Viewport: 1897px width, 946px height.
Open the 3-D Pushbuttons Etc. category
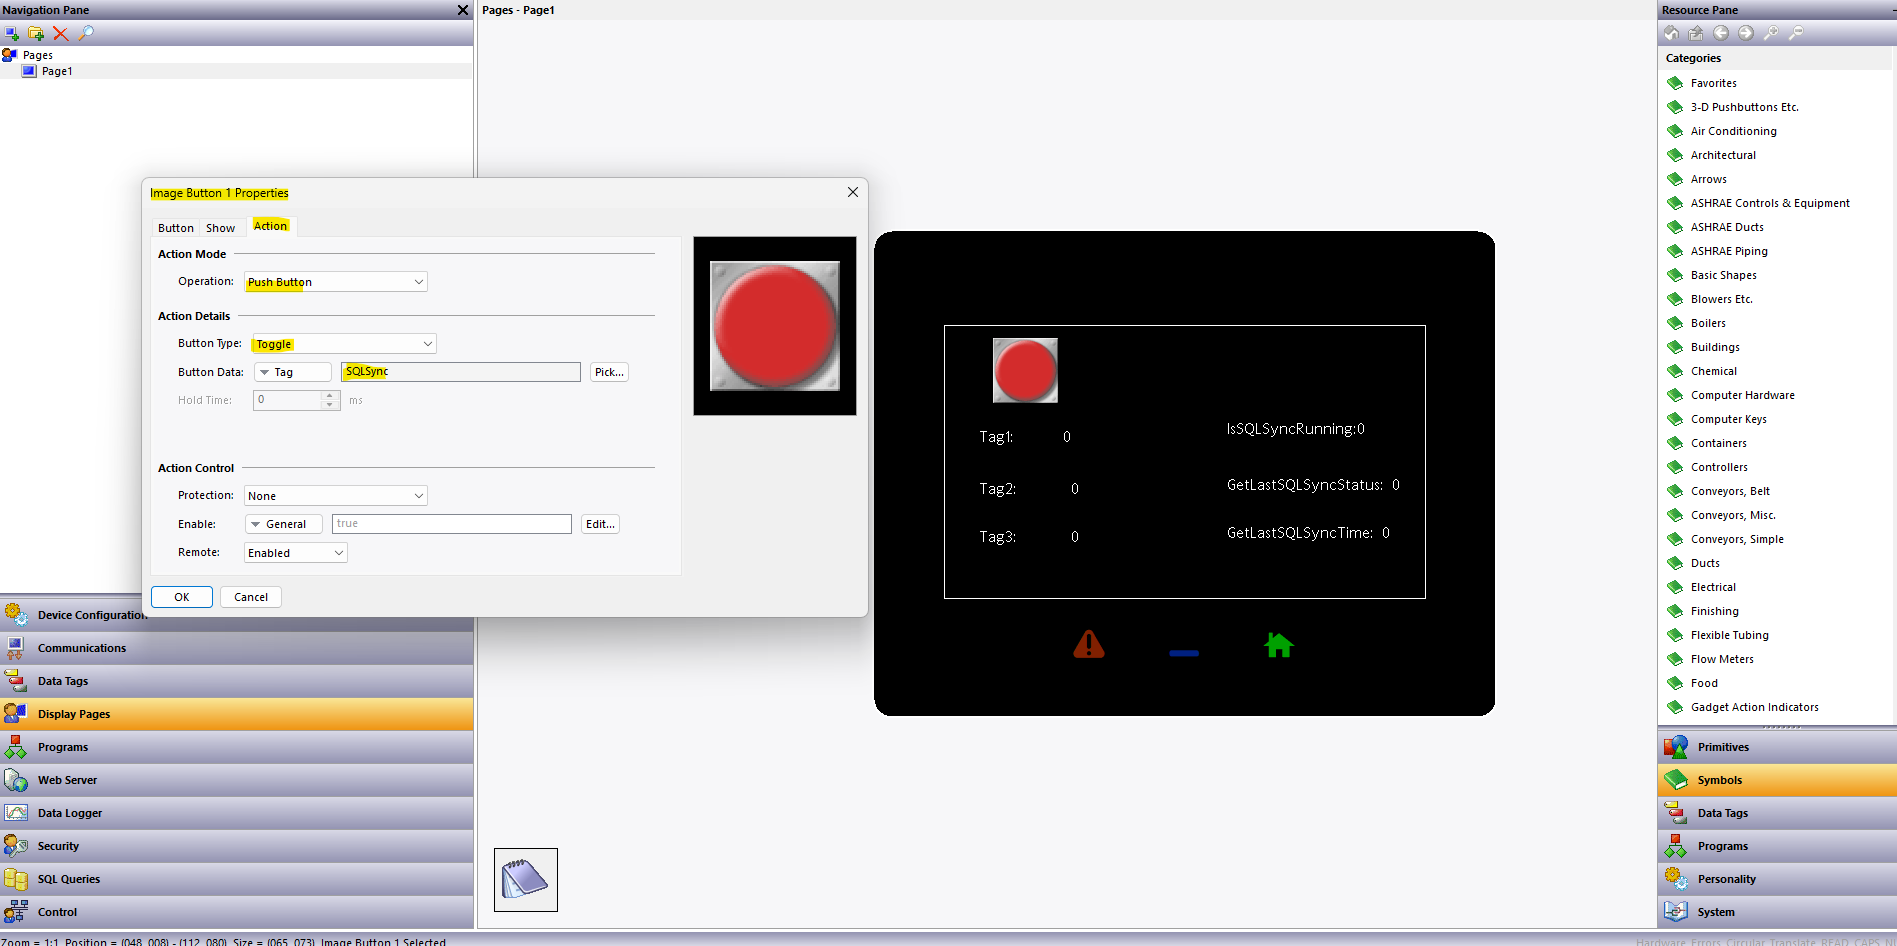click(1744, 107)
